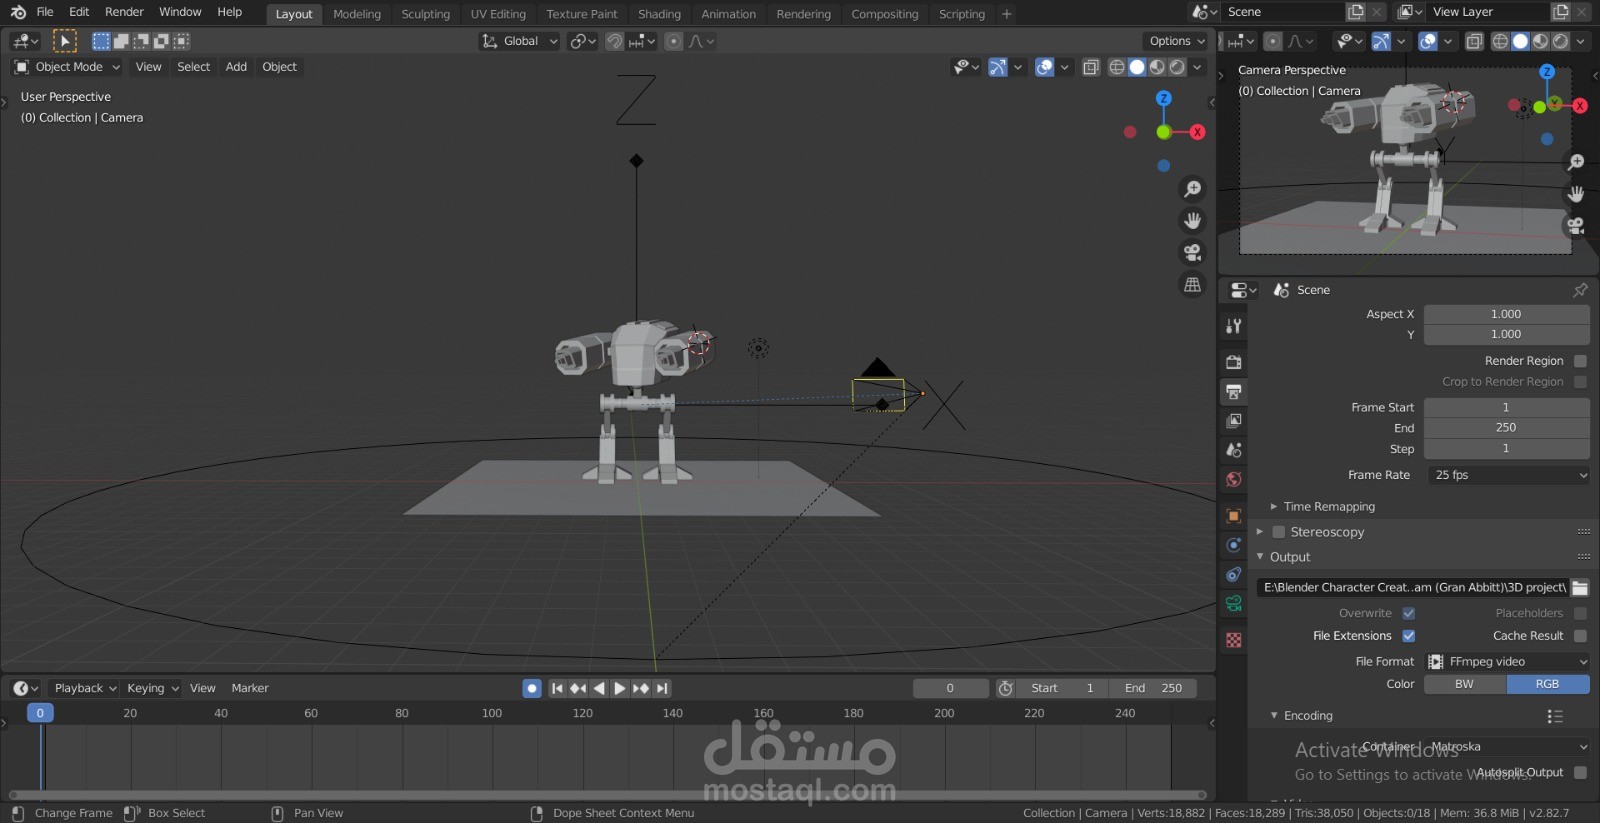Click the Frame Start value field

coord(1507,407)
